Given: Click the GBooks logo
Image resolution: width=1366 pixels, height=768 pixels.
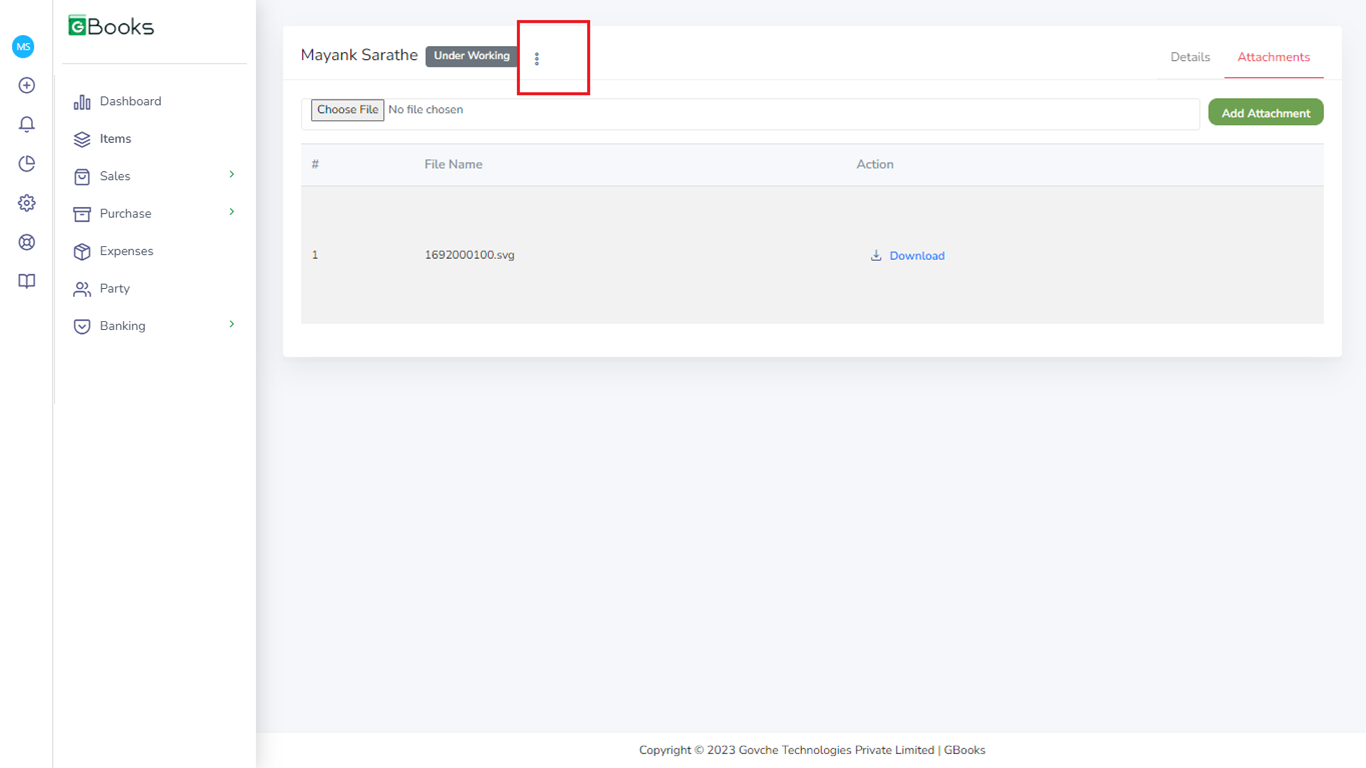Looking at the screenshot, I should point(111,27).
